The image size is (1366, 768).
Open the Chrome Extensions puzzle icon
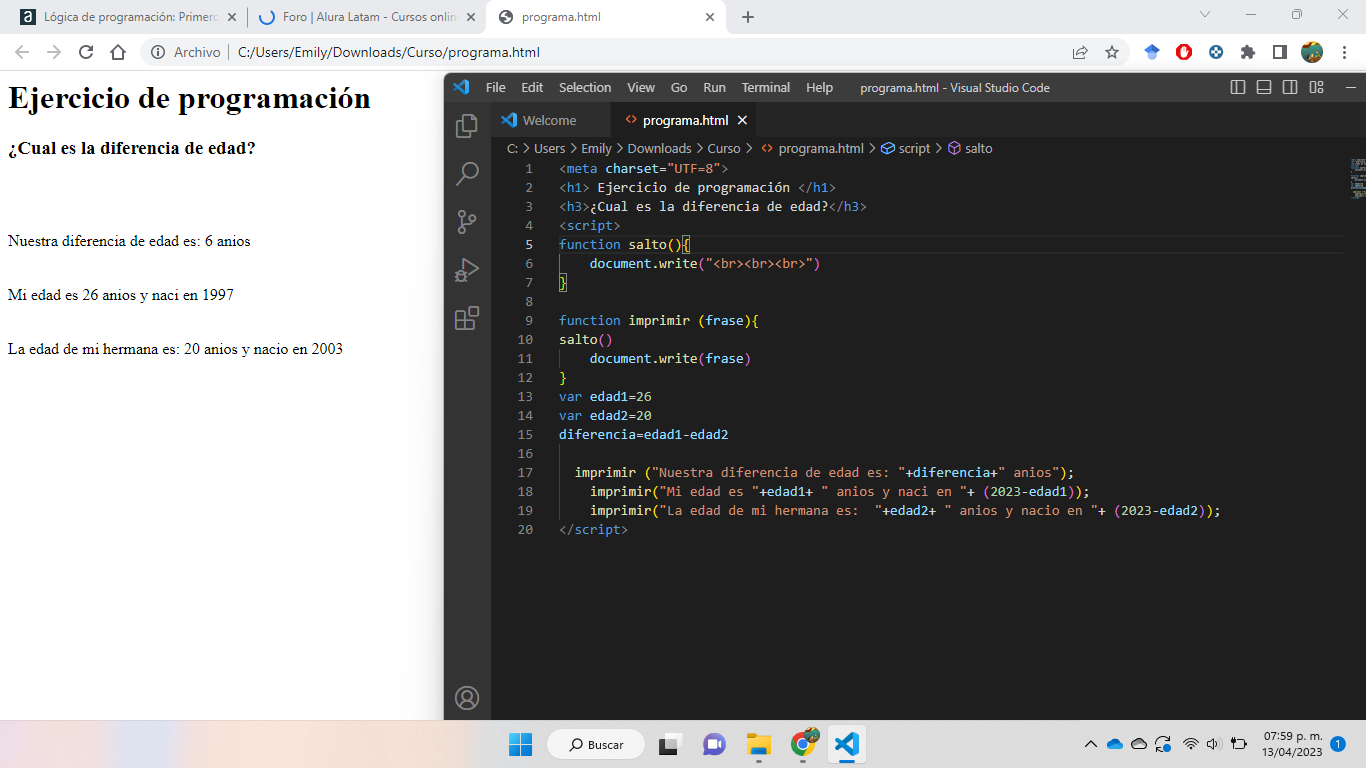tap(1248, 52)
